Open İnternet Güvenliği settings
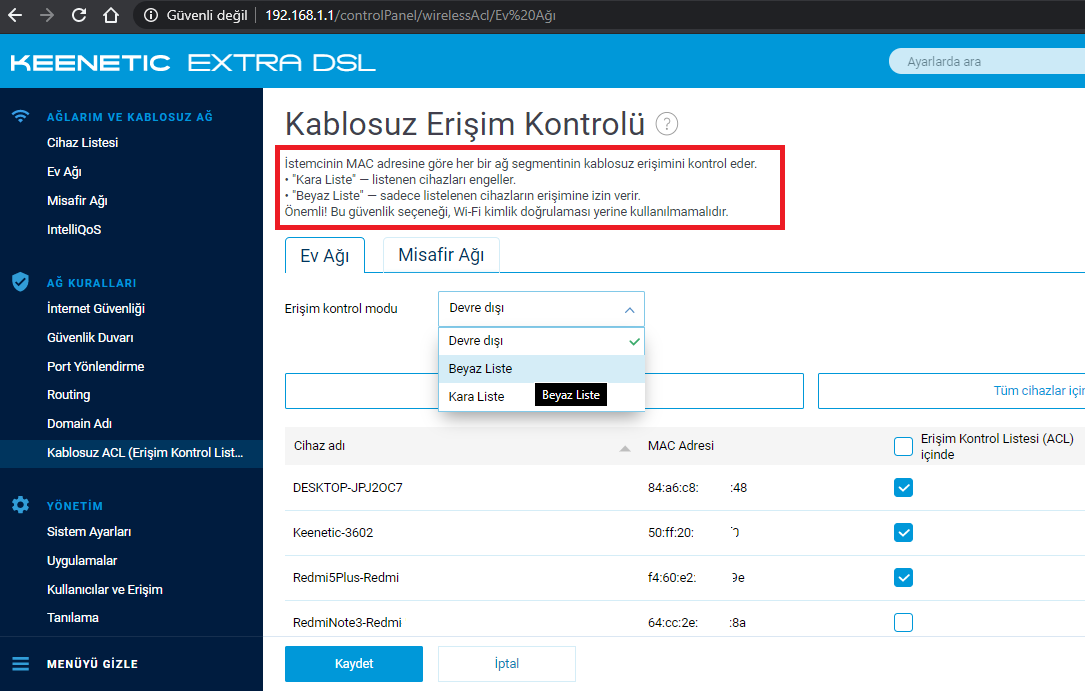Screen dimensions: 1085x691 point(95,308)
